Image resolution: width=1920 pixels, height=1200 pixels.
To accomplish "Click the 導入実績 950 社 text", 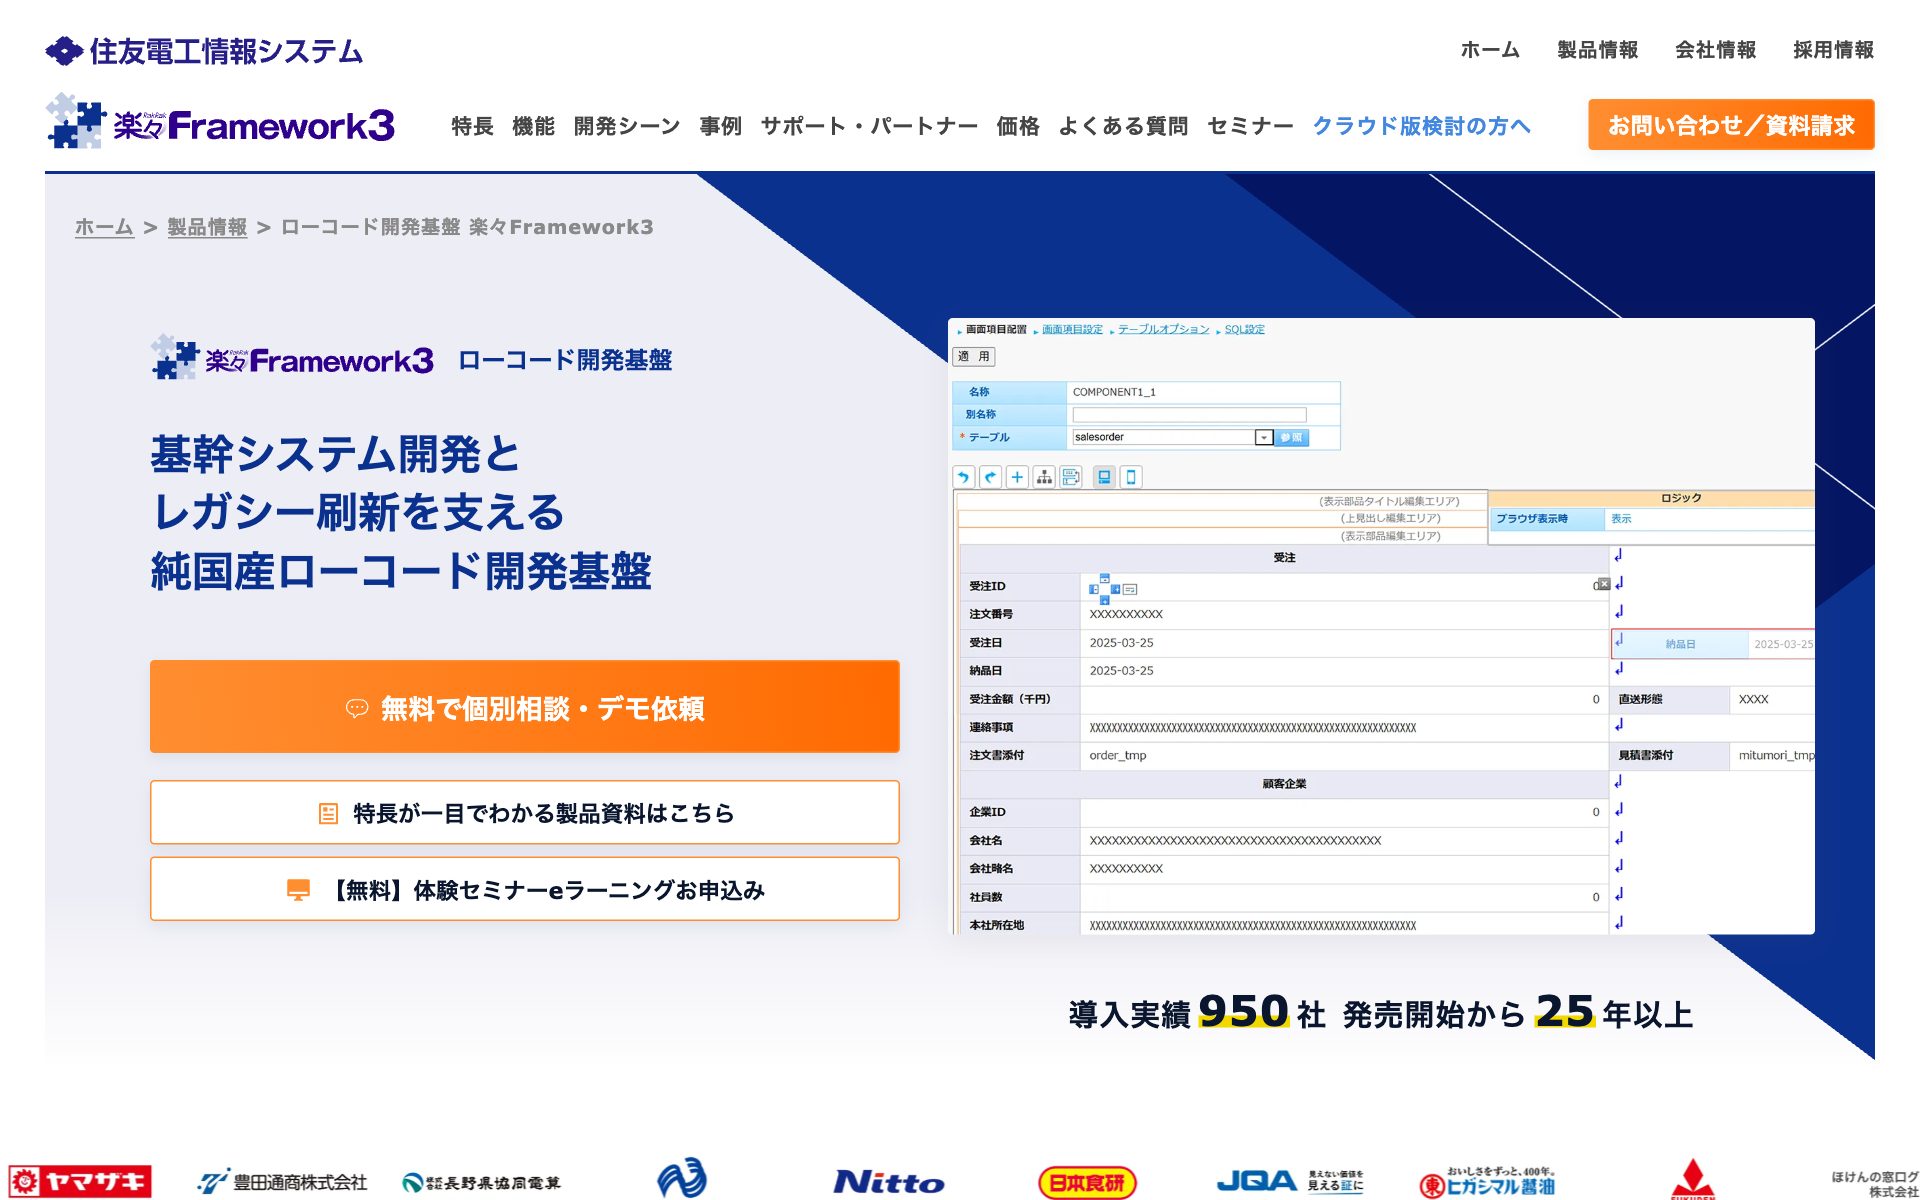I will tap(1197, 1012).
